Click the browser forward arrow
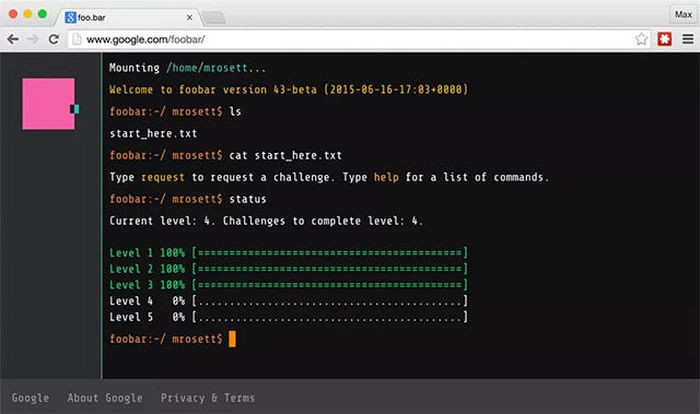This screenshot has width=700, height=414. [x=33, y=39]
